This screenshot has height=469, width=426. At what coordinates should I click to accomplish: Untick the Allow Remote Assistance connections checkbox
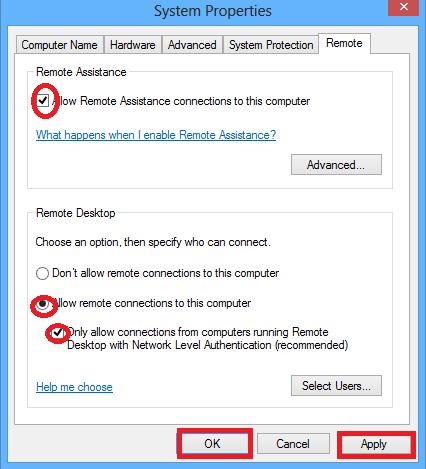point(43,100)
